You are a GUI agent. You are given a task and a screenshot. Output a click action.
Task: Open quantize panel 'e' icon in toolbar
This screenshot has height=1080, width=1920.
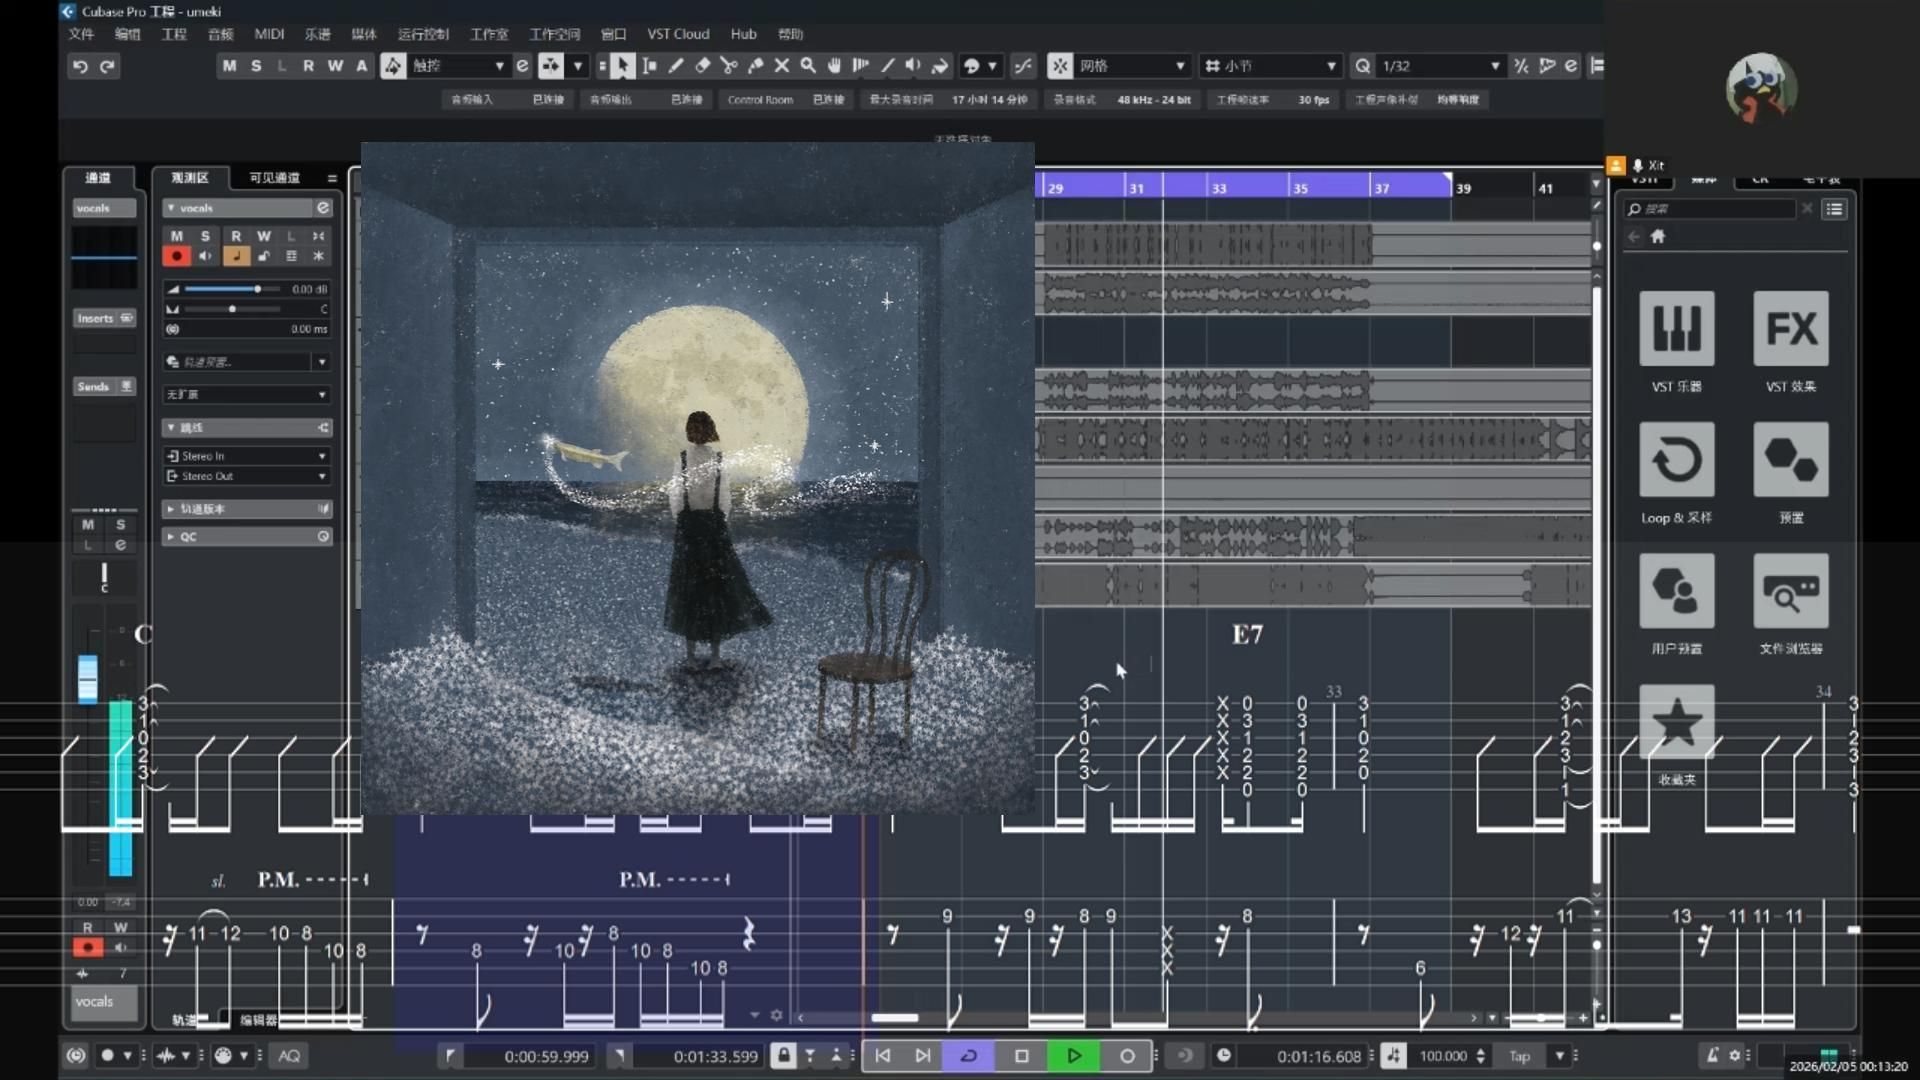1571,66
